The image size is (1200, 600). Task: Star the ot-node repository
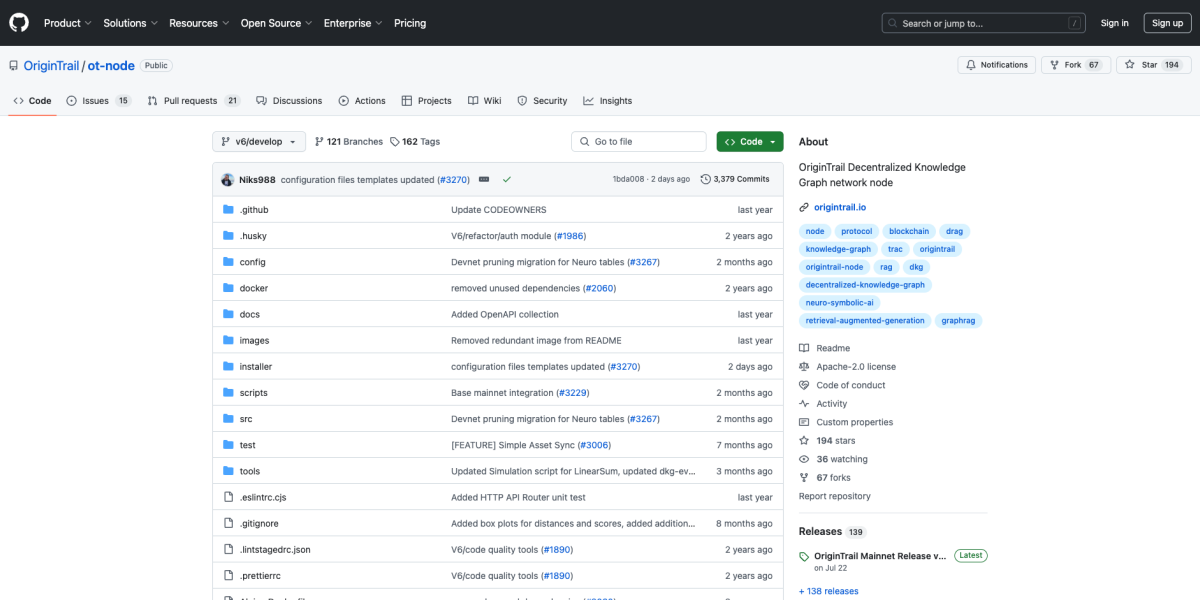(1141, 65)
